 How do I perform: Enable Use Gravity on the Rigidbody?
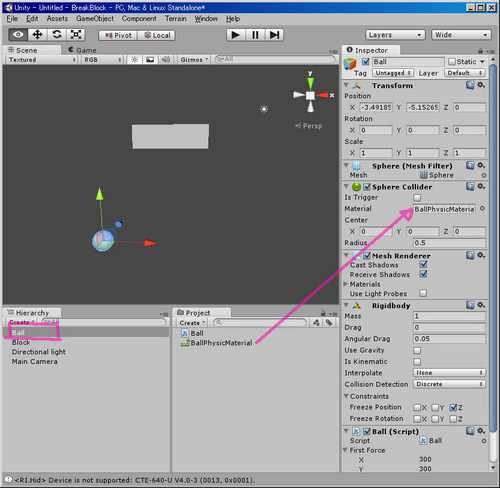tap(417, 350)
